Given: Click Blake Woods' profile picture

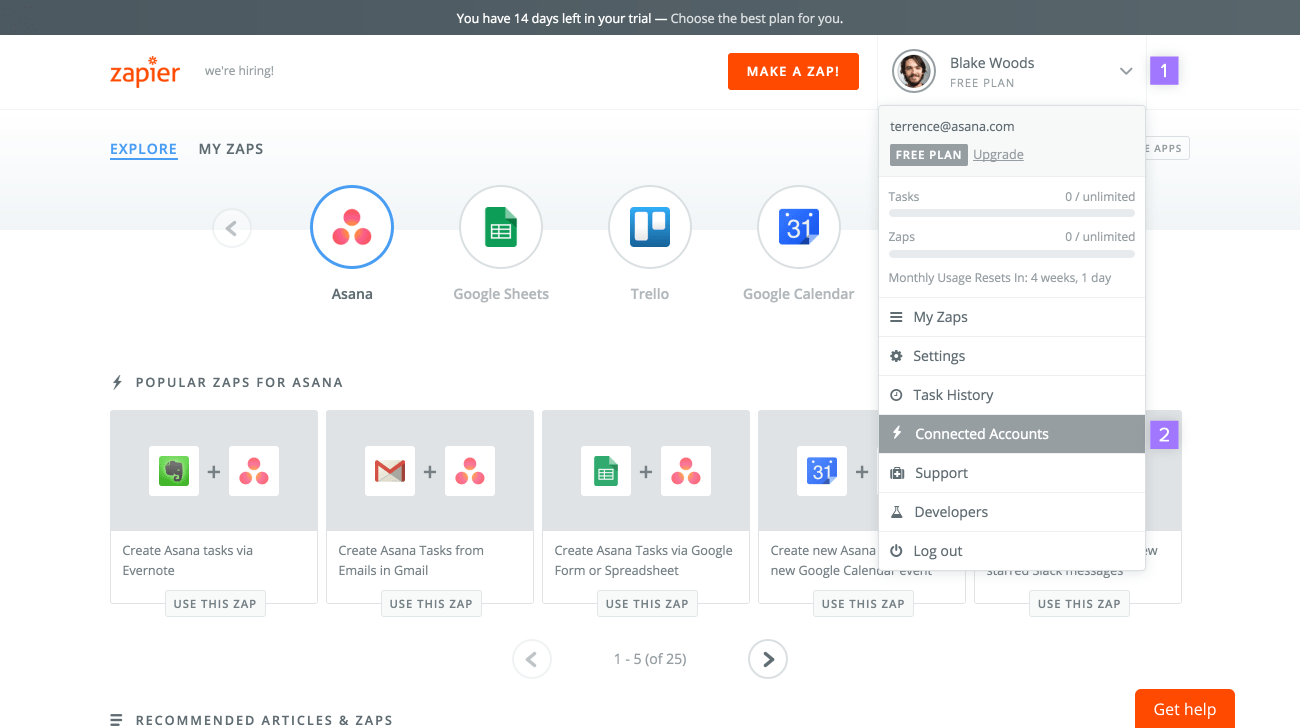Looking at the screenshot, I should tap(913, 71).
